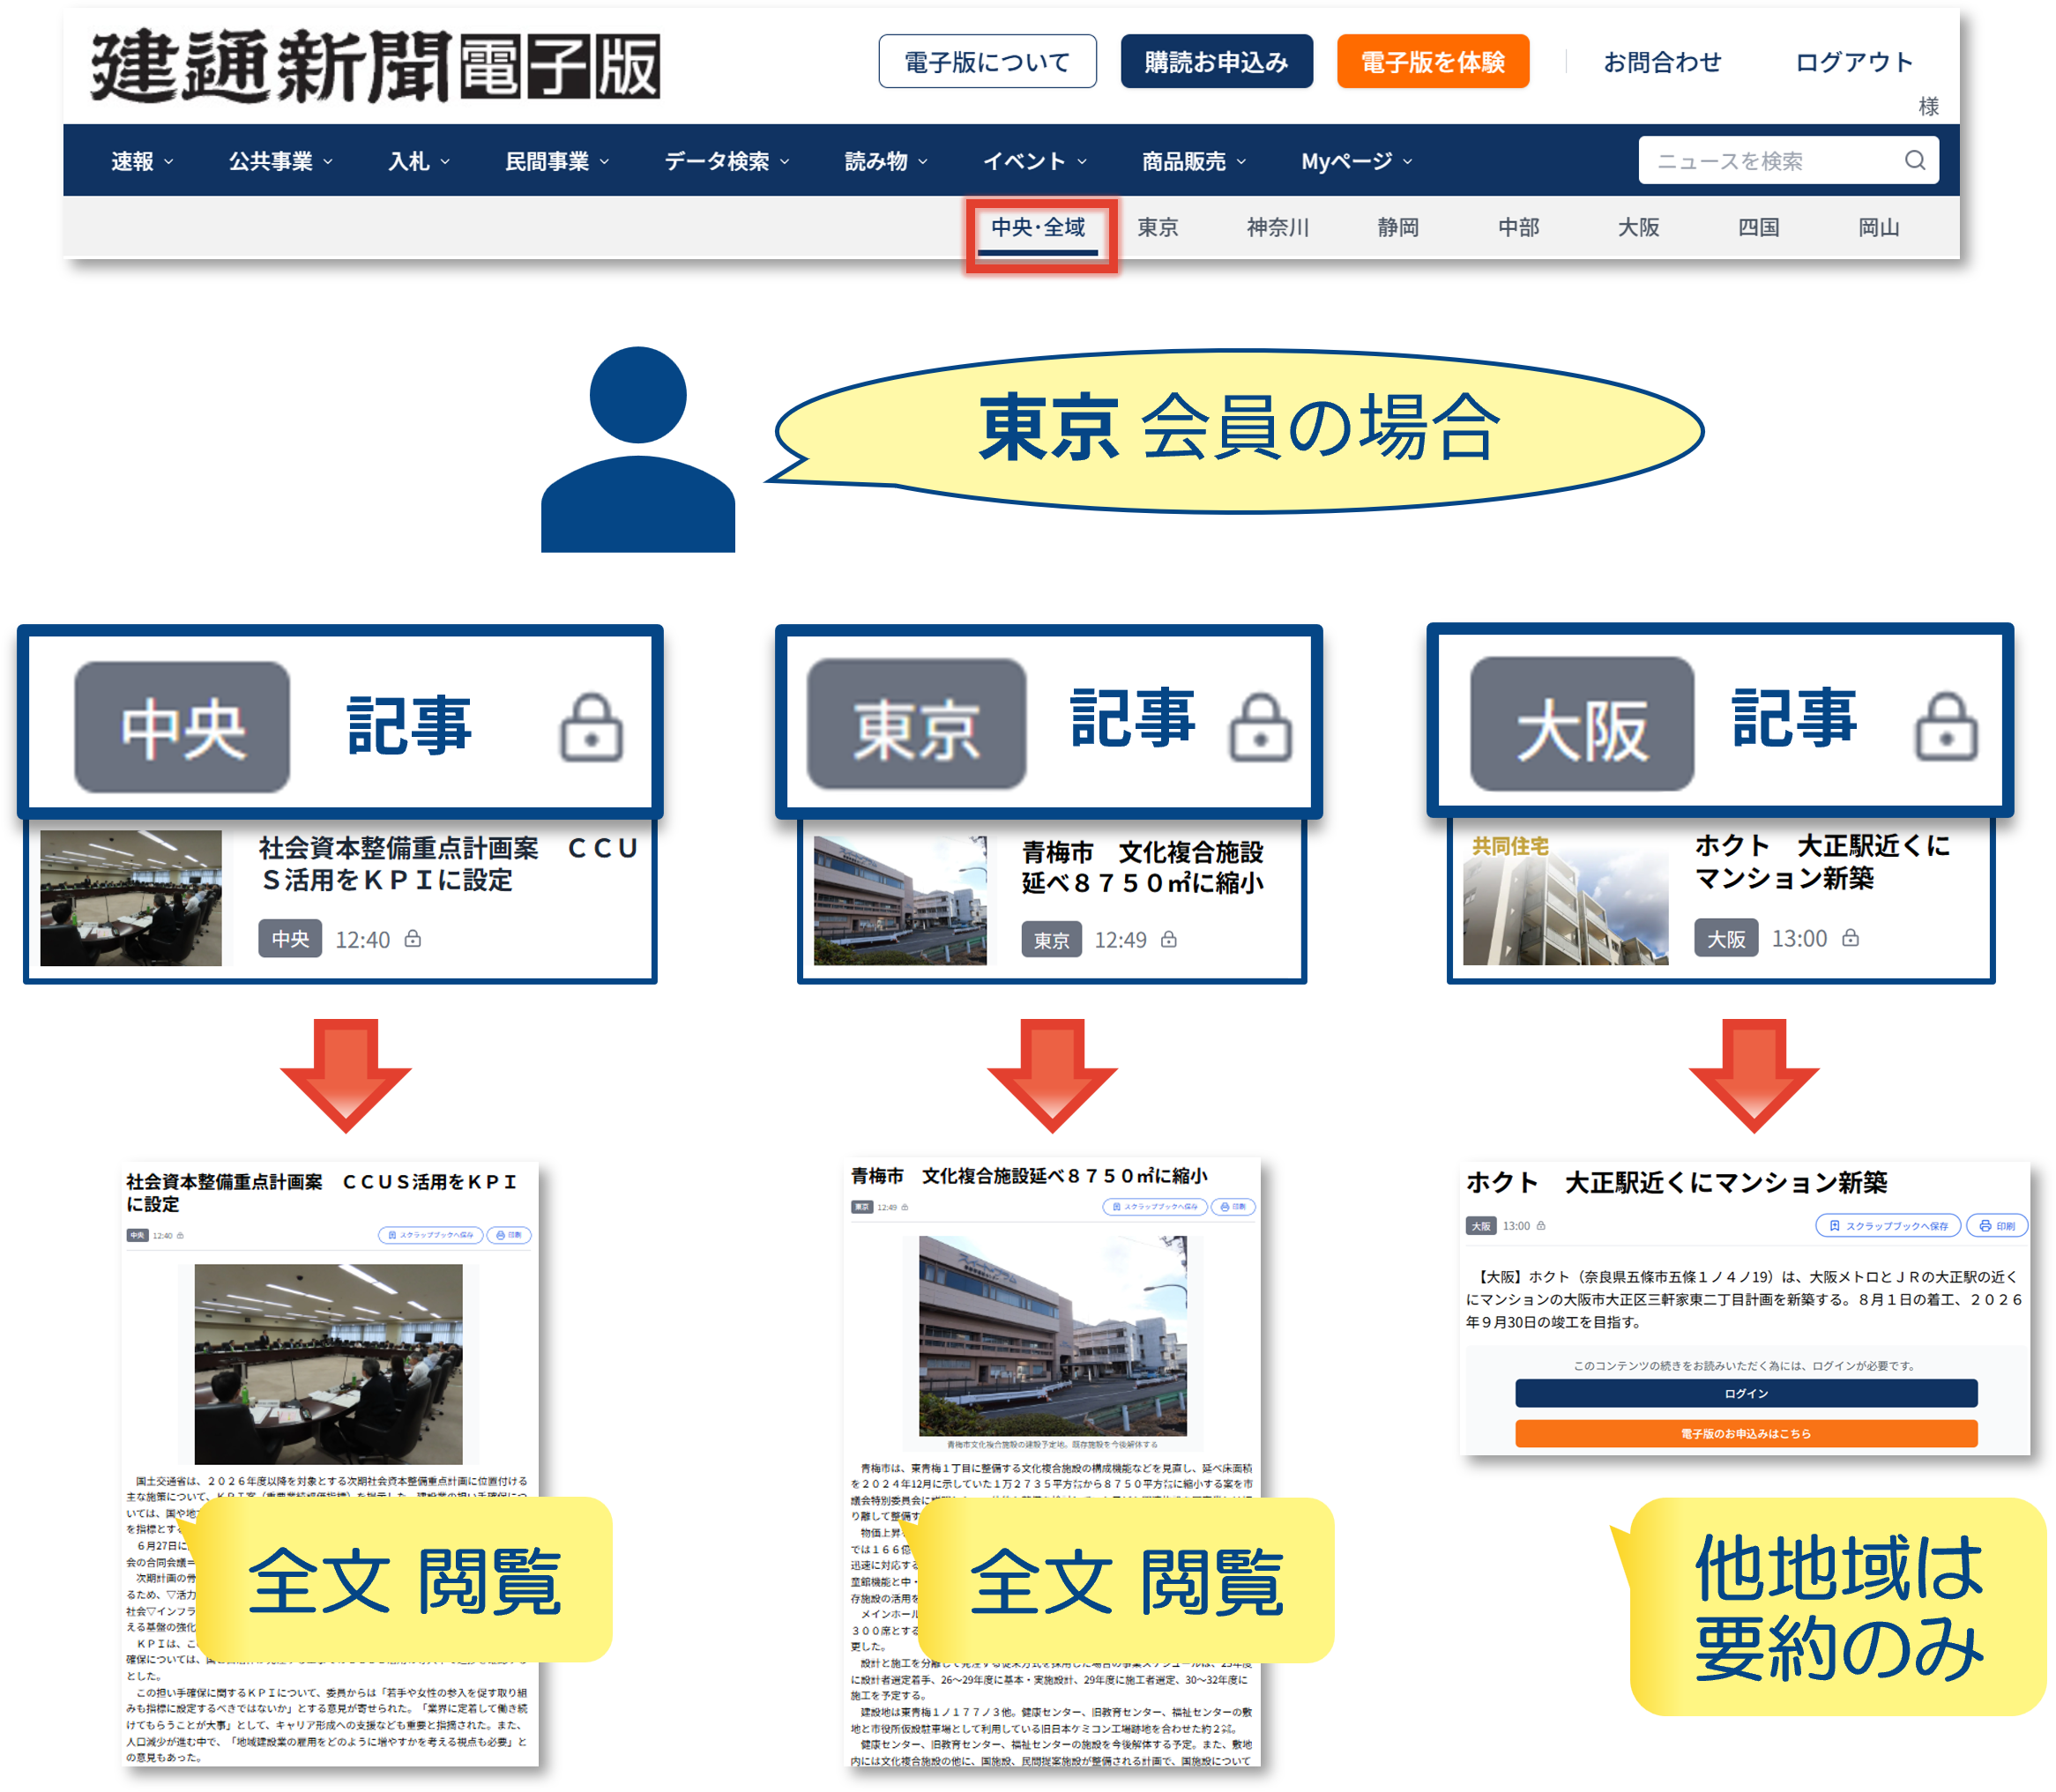Click print button in 青梅市 article preview
The height and width of the screenshot is (1792, 2056).
point(1233,1206)
